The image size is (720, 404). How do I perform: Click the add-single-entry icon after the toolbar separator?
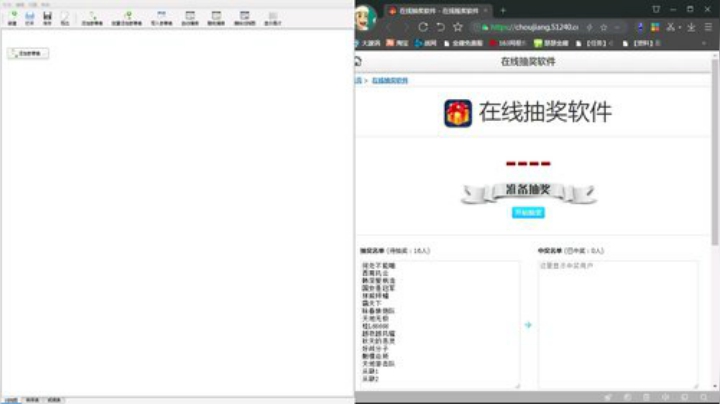92,18
